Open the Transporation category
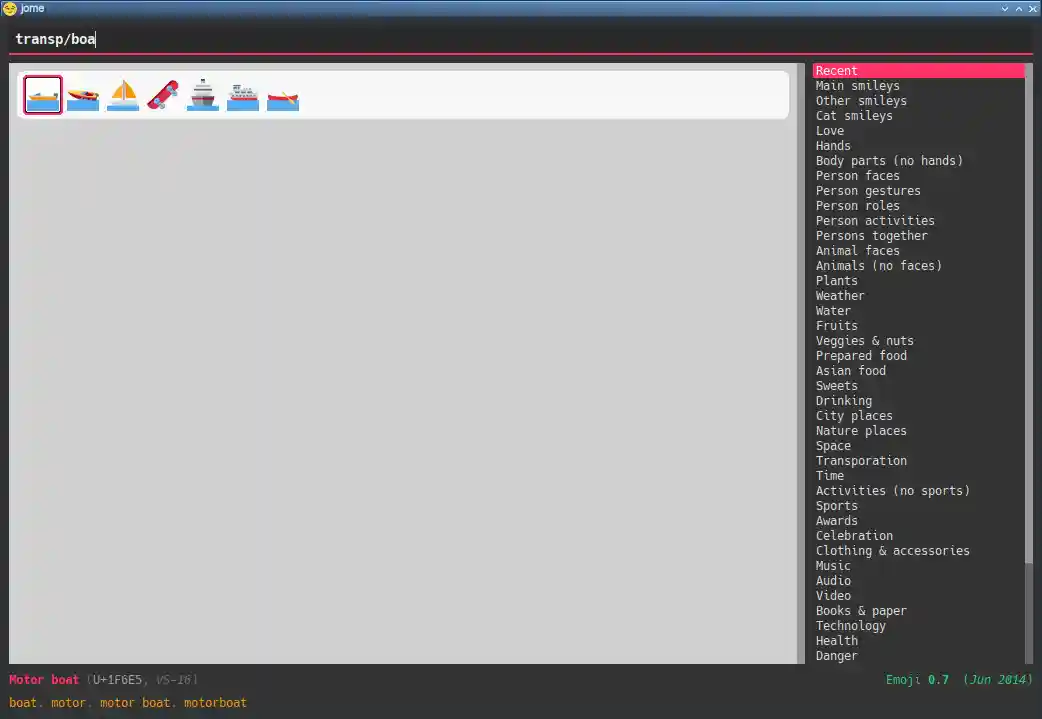The image size is (1042, 719). pos(861,461)
